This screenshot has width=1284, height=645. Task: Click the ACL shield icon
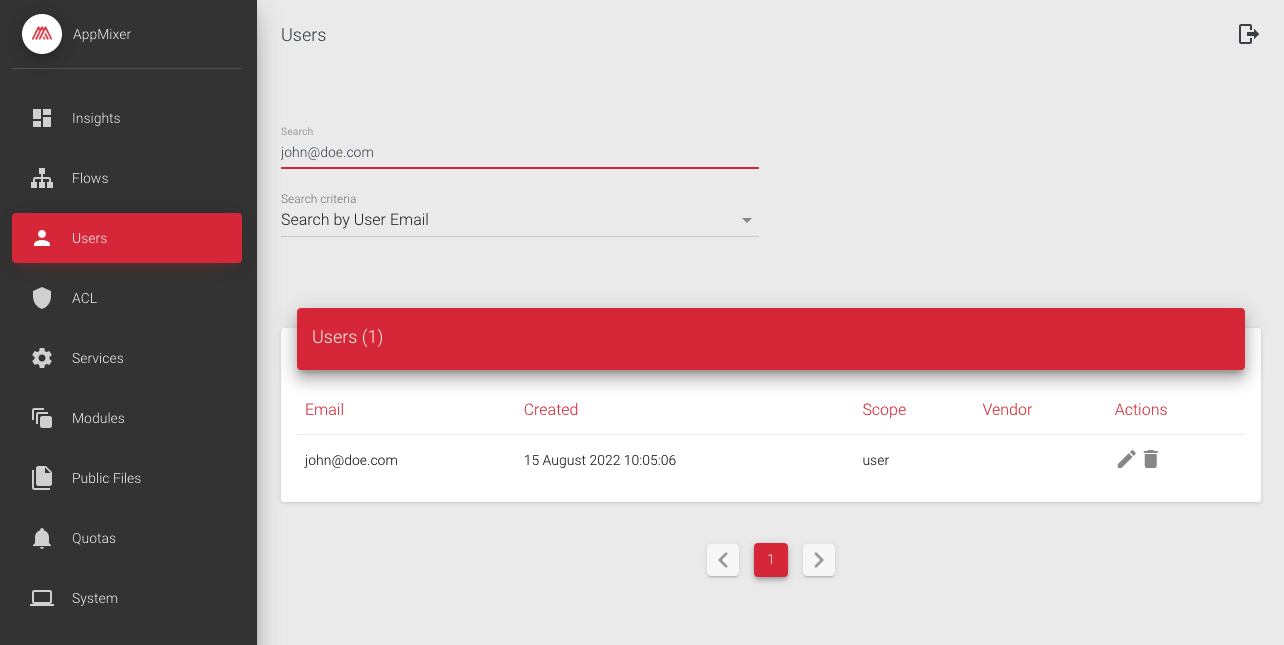pyautogui.click(x=42, y=298)
